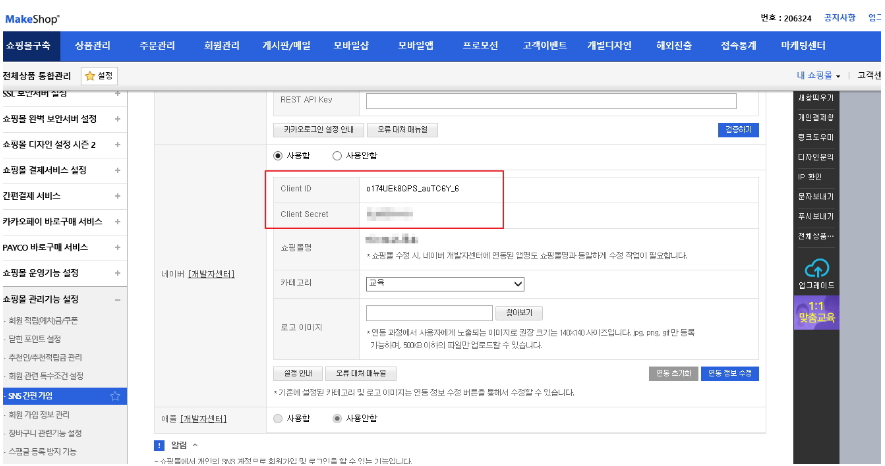Click the cloud 업그레이드 icon
The width and height of the screenshot is (885, 466).
pyautogui.click(x=816, y=267)
